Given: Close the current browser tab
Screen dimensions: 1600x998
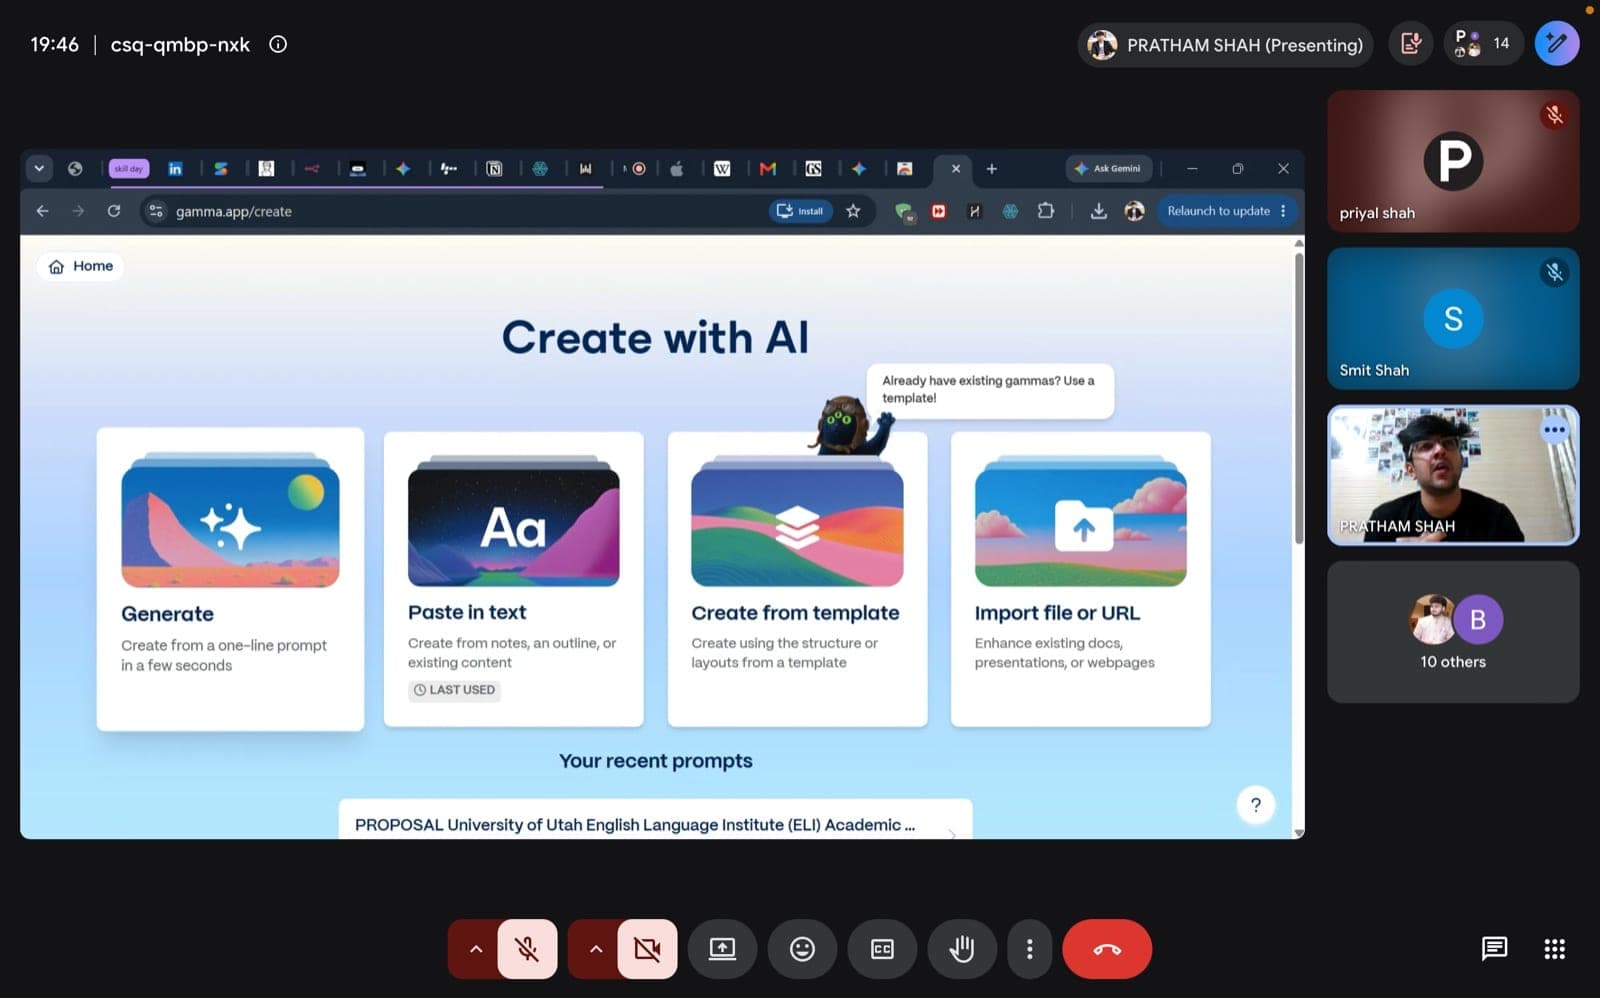Looking at the screenshot, I should tap(955, 169).
